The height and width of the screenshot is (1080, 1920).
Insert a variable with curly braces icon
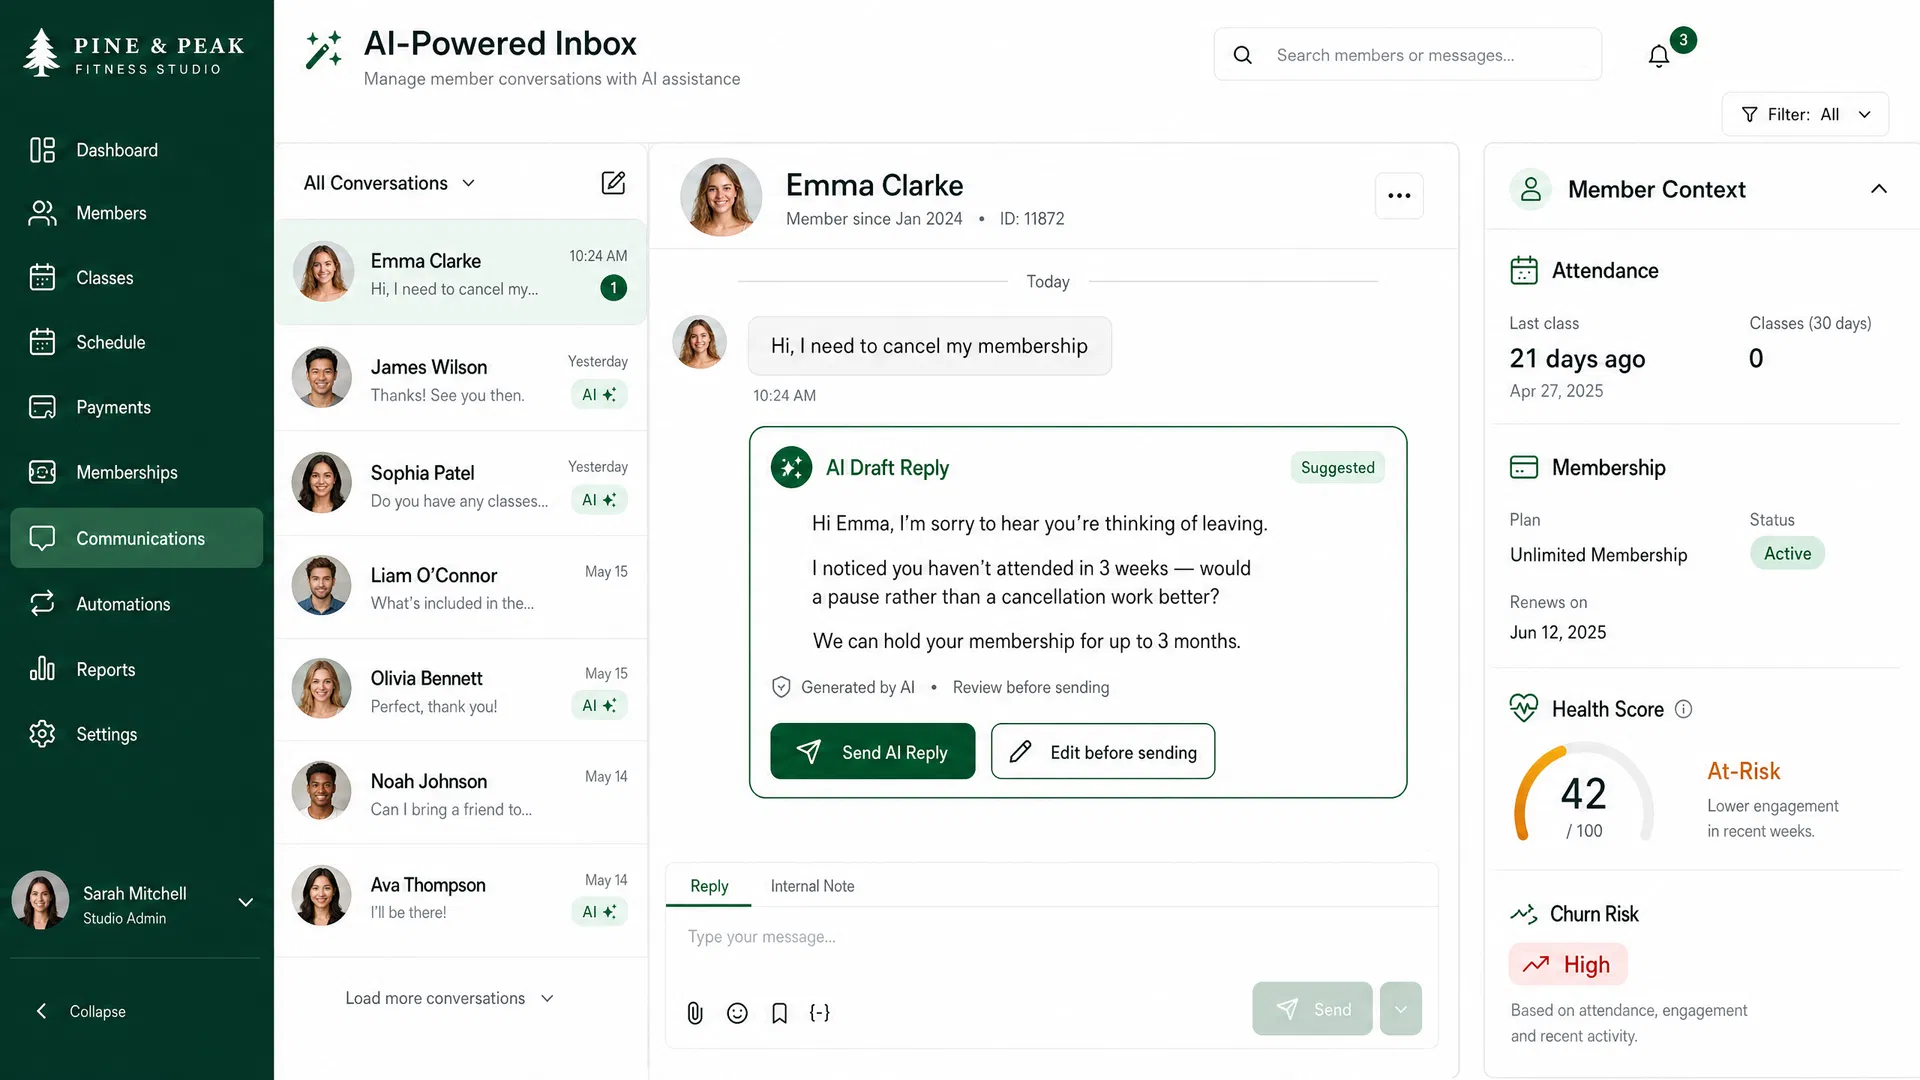[820, 1012]
